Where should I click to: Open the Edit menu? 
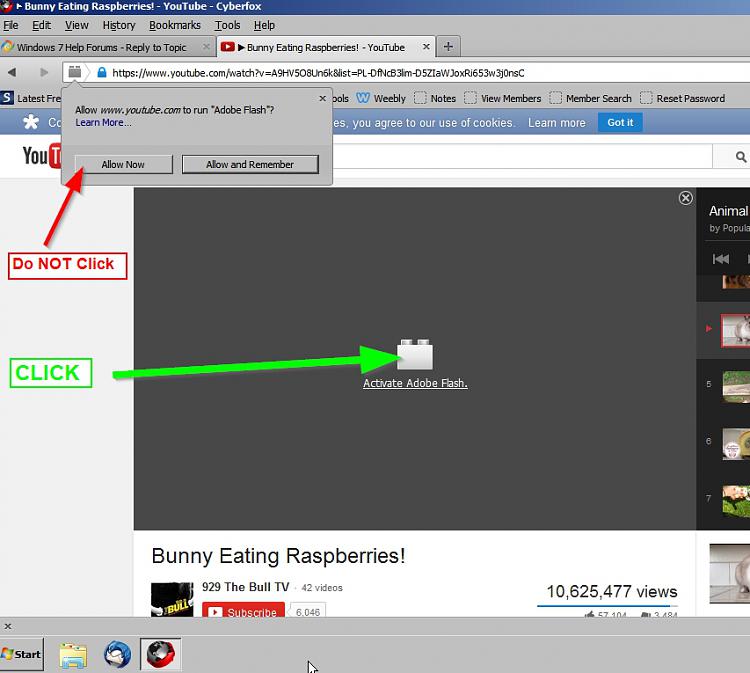tap(41, 25)
